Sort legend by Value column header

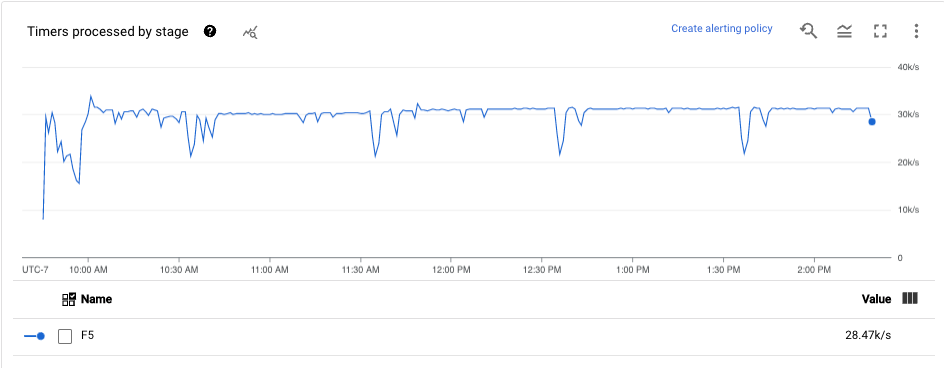coord(876,299)
